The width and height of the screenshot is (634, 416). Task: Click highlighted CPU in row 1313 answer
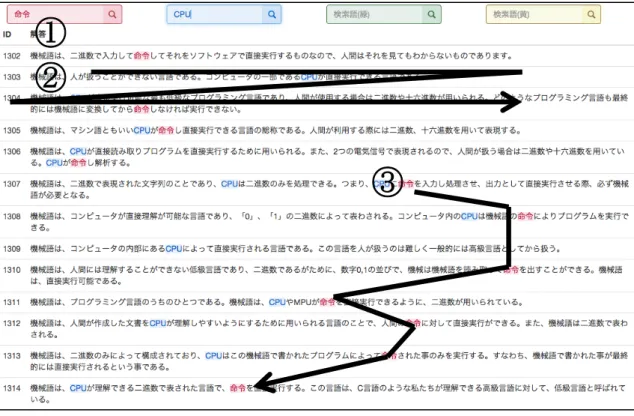click(x=214, y=356)
